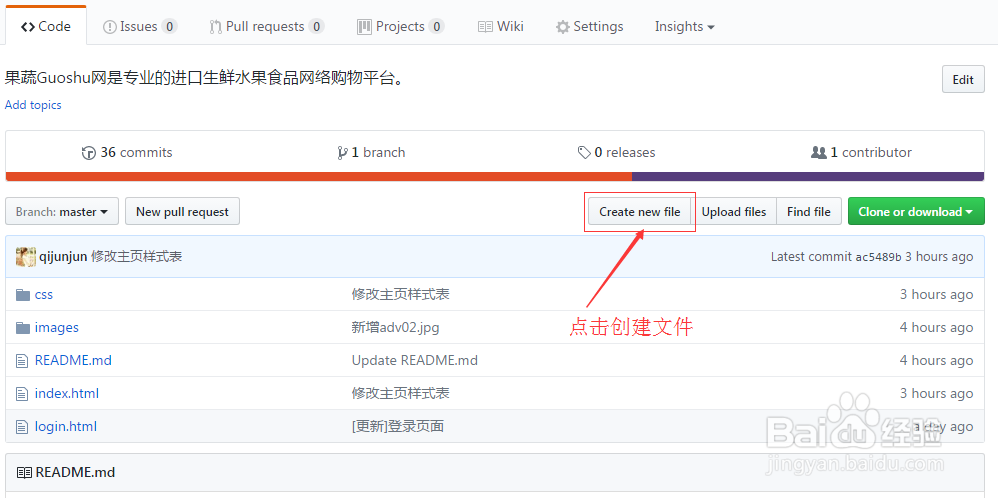Click the repository description text
This screenshot has height=498, width=998.
[x=204, y=78]
